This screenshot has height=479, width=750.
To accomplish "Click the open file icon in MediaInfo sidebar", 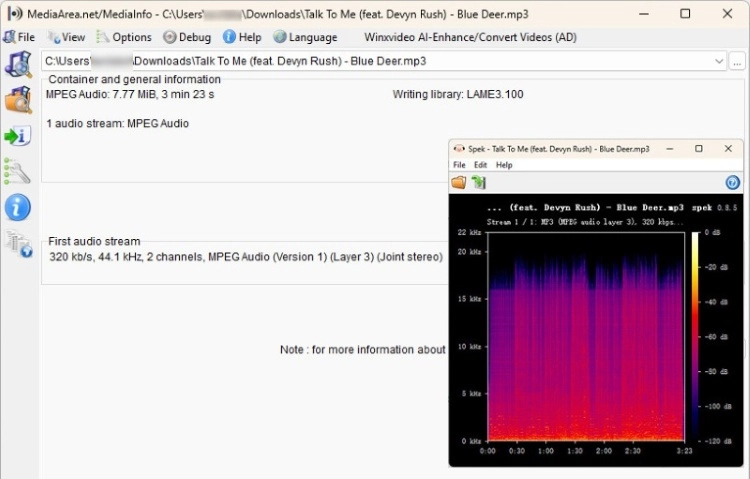I will click(18, 64).
